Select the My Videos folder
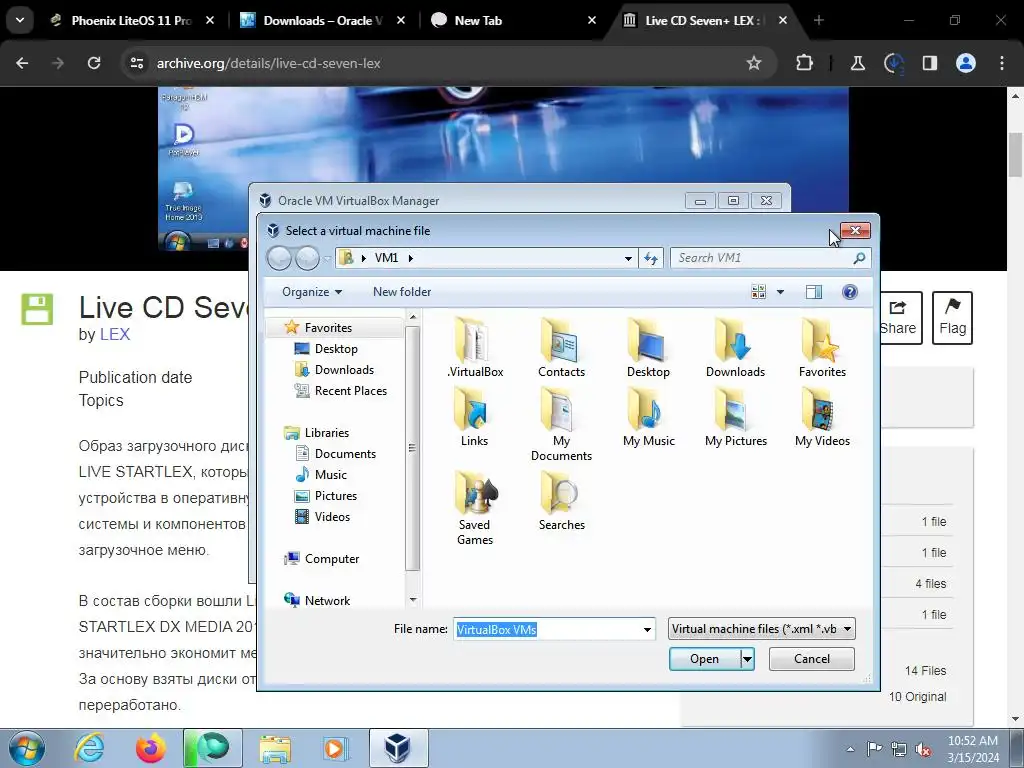 coord(822,417)
